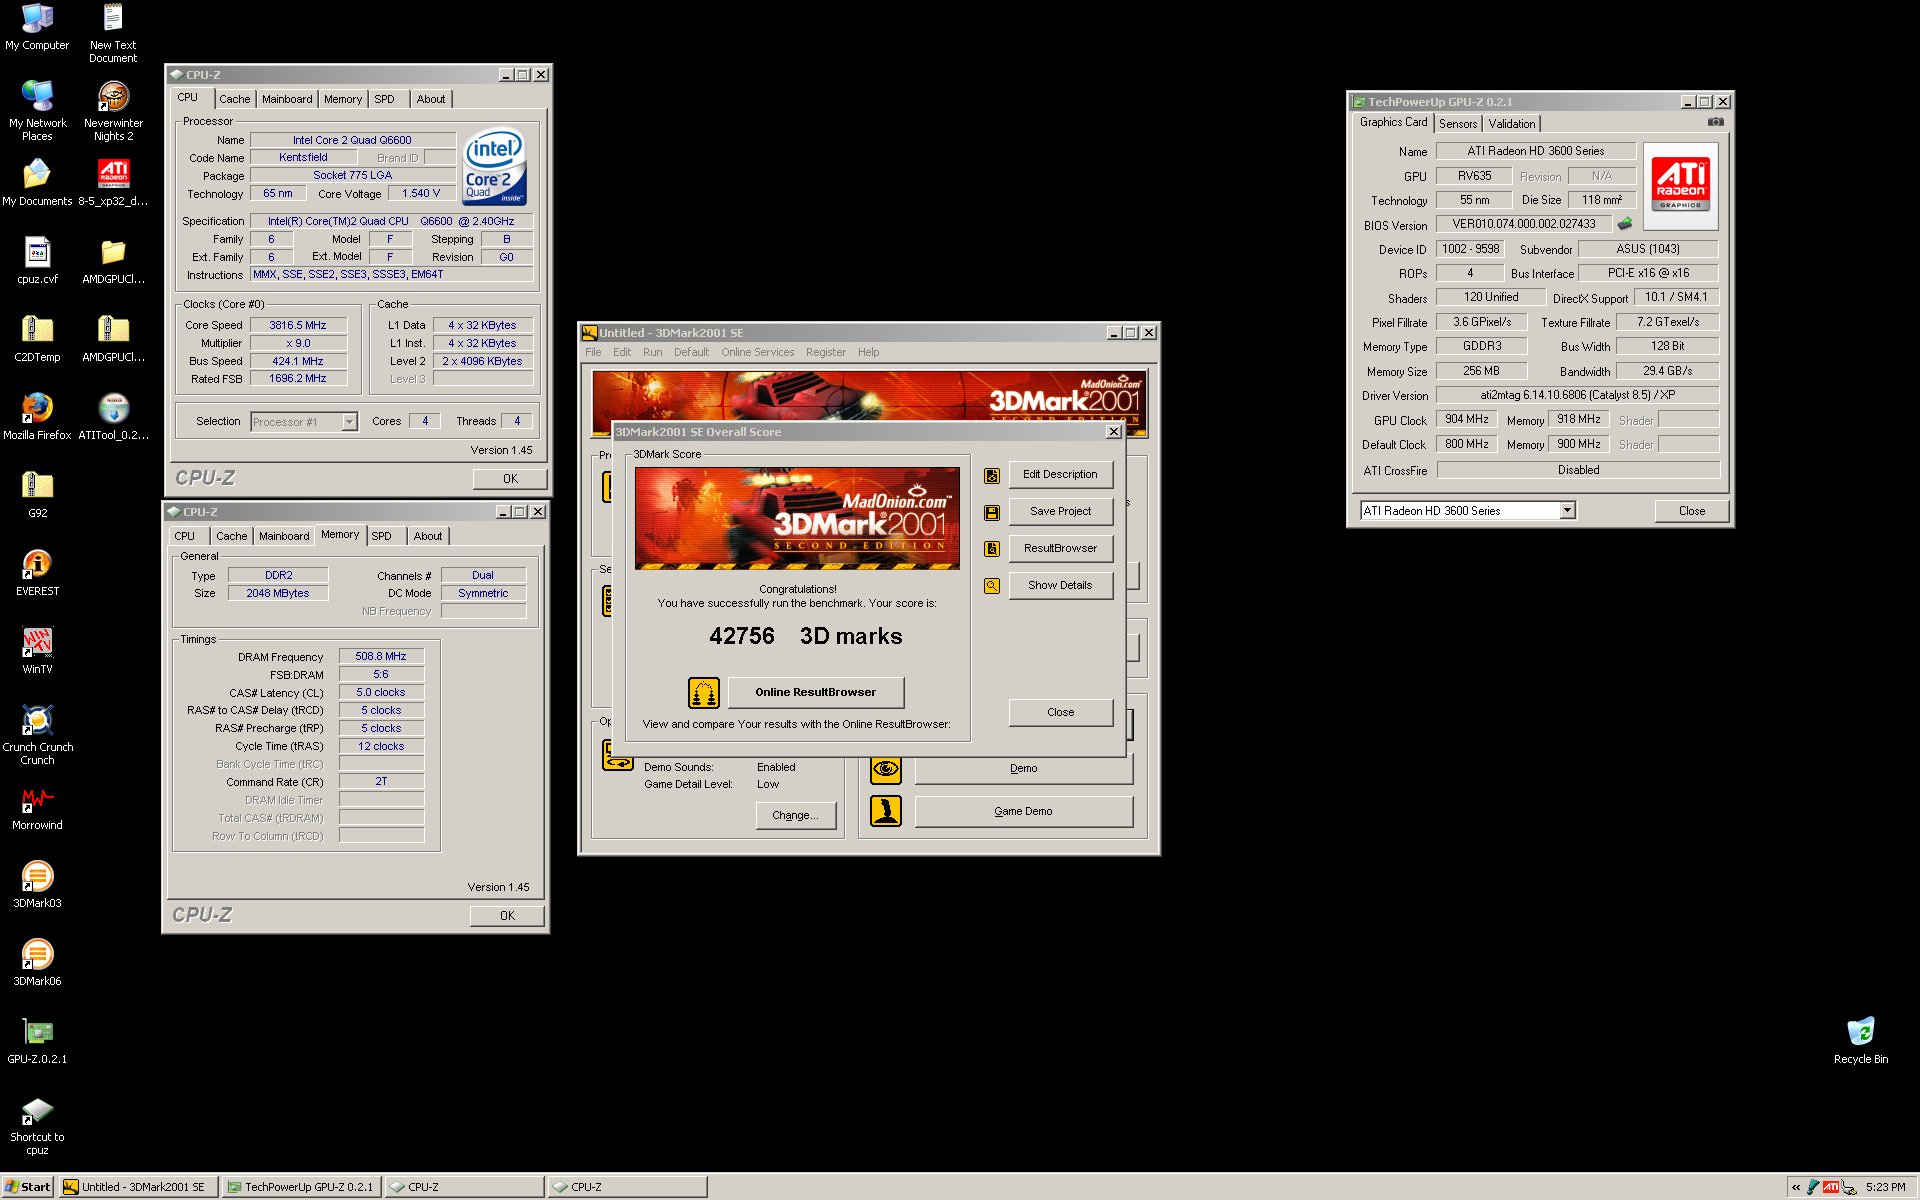Click GPU Clock 904 MHz field
Image resolution: width=1920 pixels, height=1200 pixels.
tap(1467, 420)
